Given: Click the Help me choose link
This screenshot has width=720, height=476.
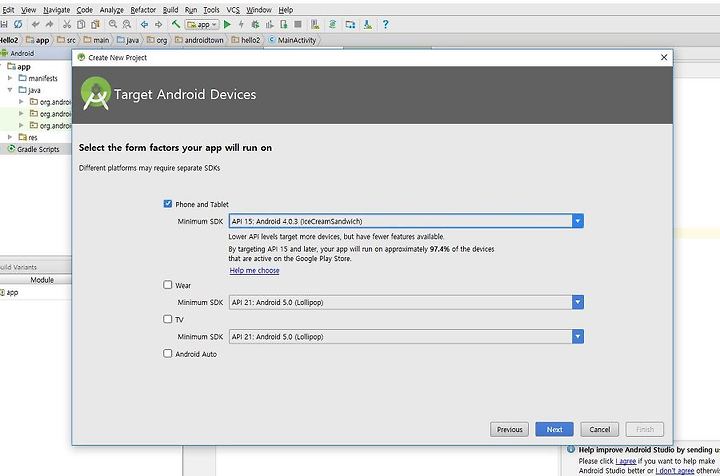Looking at the screenshot, I should point(254,270).
